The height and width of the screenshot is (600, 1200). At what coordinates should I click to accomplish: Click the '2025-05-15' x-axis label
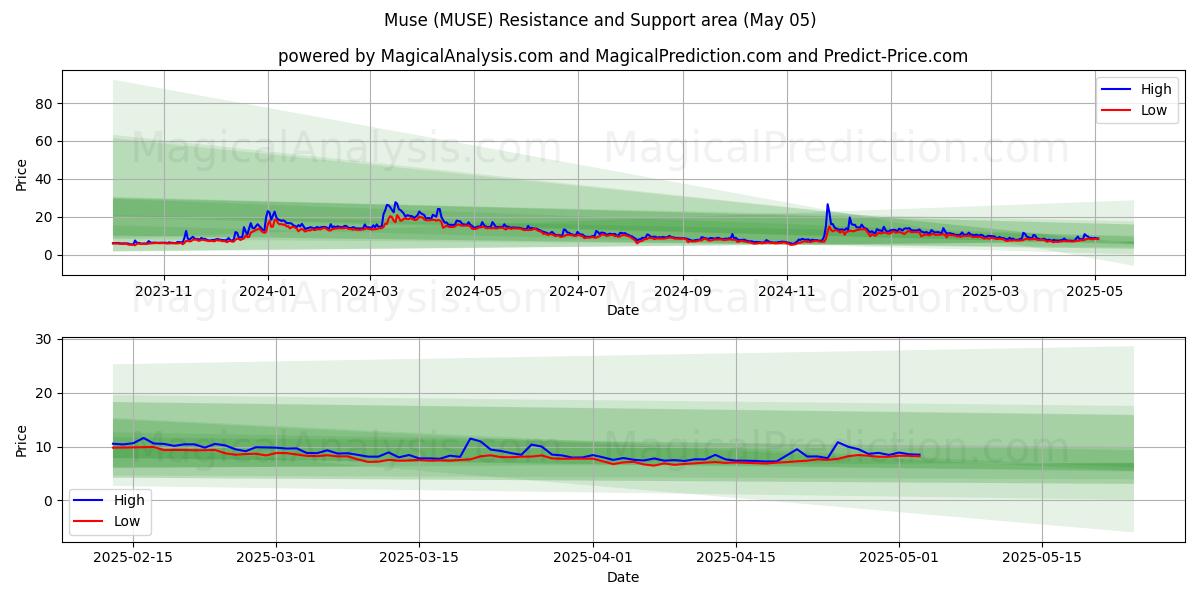pyautogui.click(x=1042, y=559)
